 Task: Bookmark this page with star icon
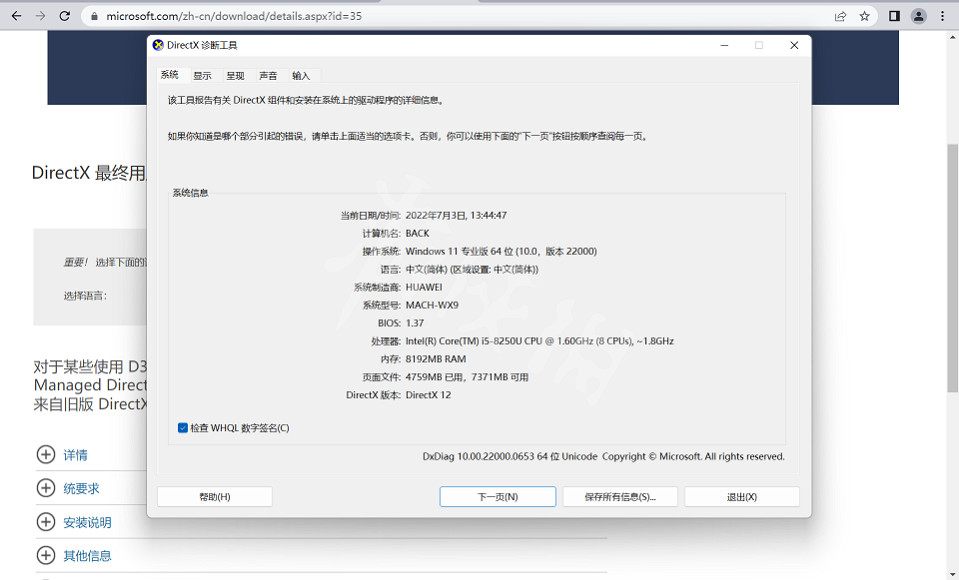pyautogui.click(x=865, y=16)
